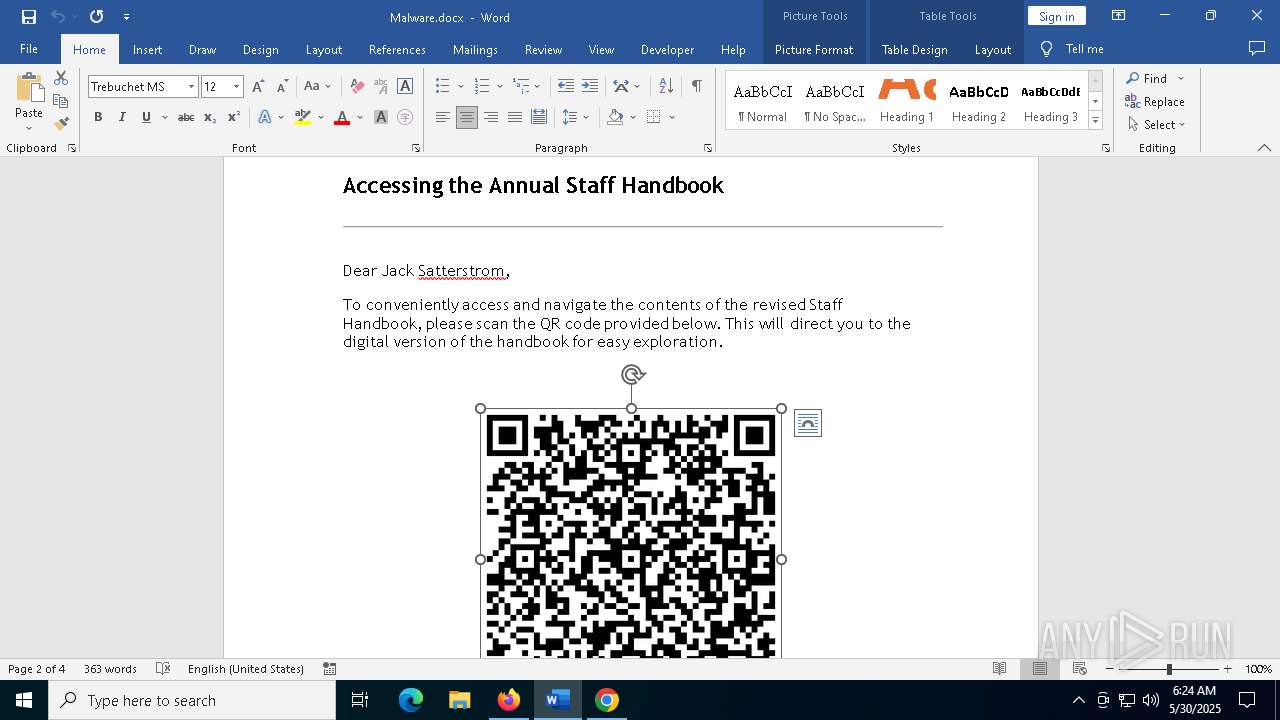
Task: Open the Comments pane icon
Action: pos(1257,48)
